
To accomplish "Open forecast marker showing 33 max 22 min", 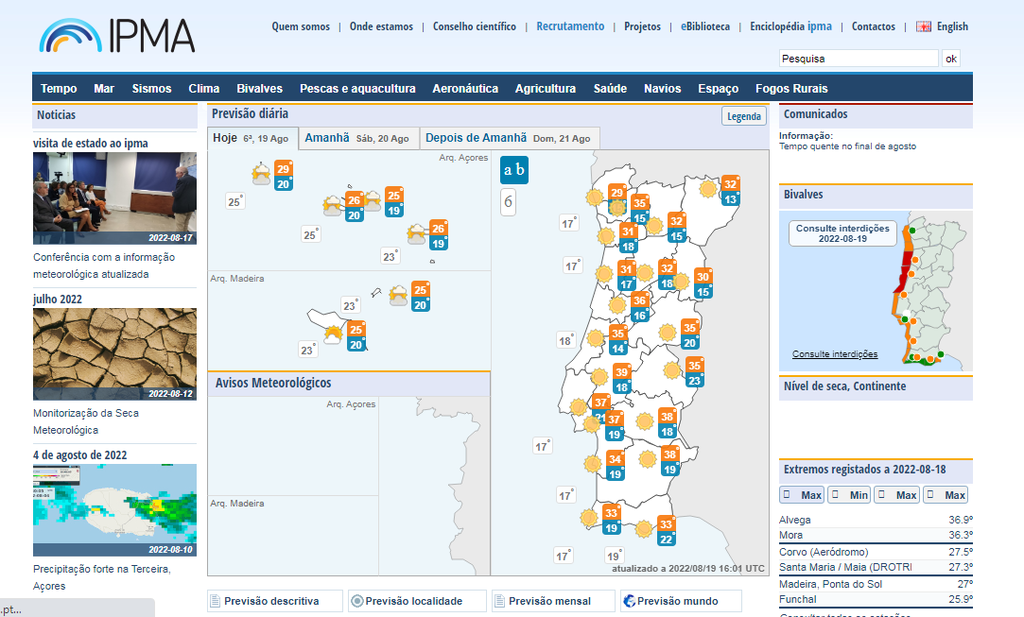I will coord(666,531).
